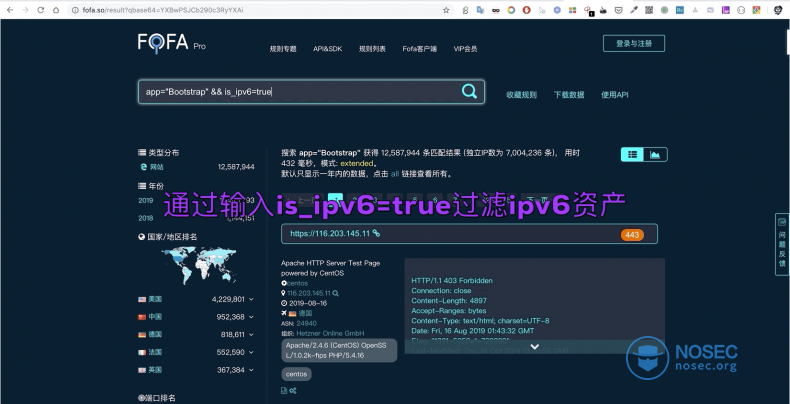Click the magnifier search icon in search box

[469, 91]
